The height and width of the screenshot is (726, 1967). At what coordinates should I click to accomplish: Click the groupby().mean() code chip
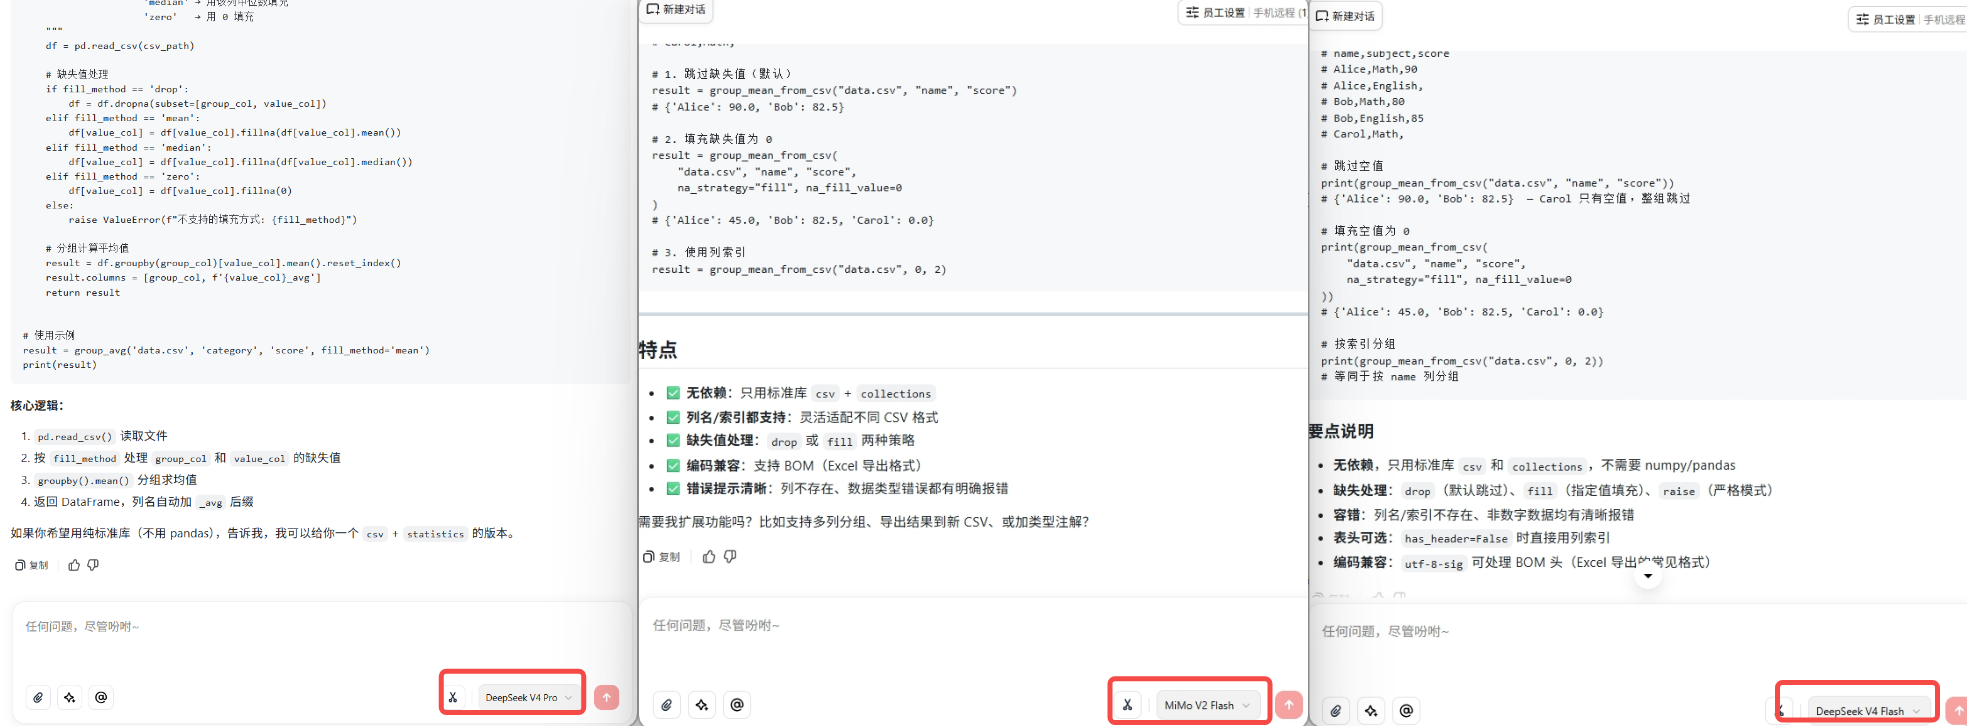tap(84, 480)
